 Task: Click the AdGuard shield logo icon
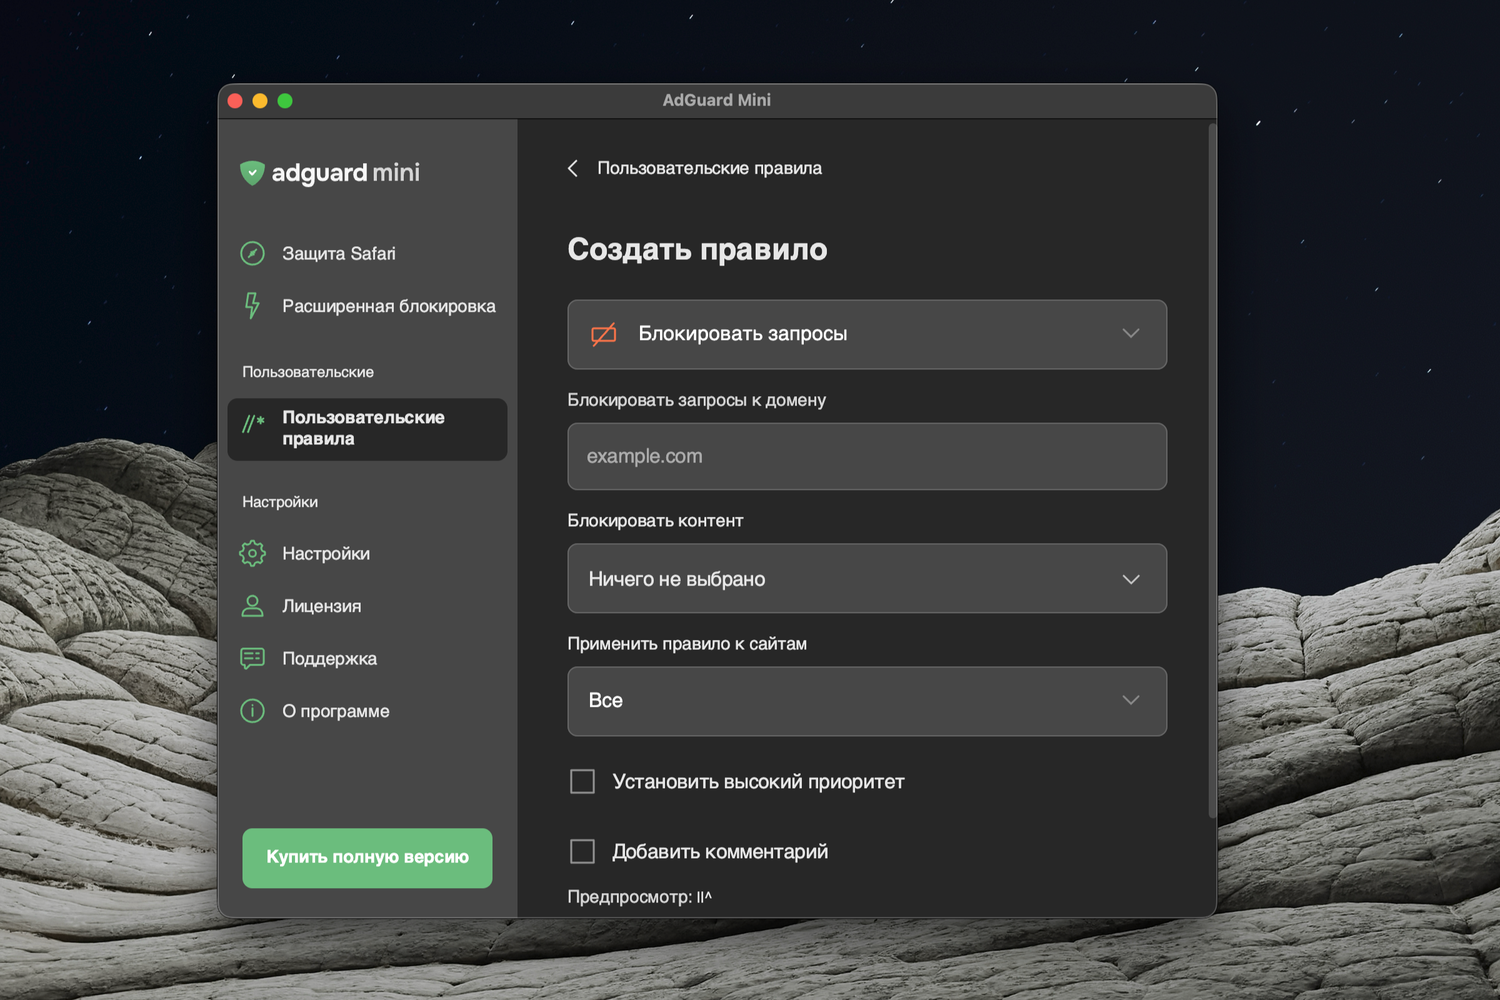[252, 173]
